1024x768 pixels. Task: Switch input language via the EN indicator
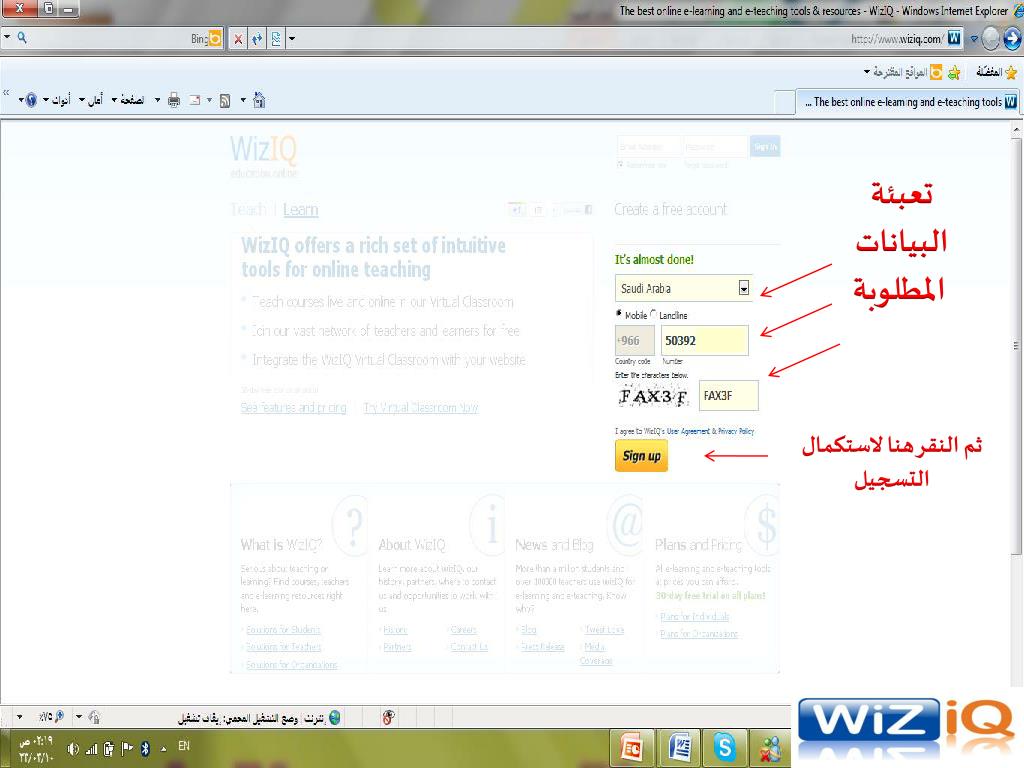pos(184,746)
